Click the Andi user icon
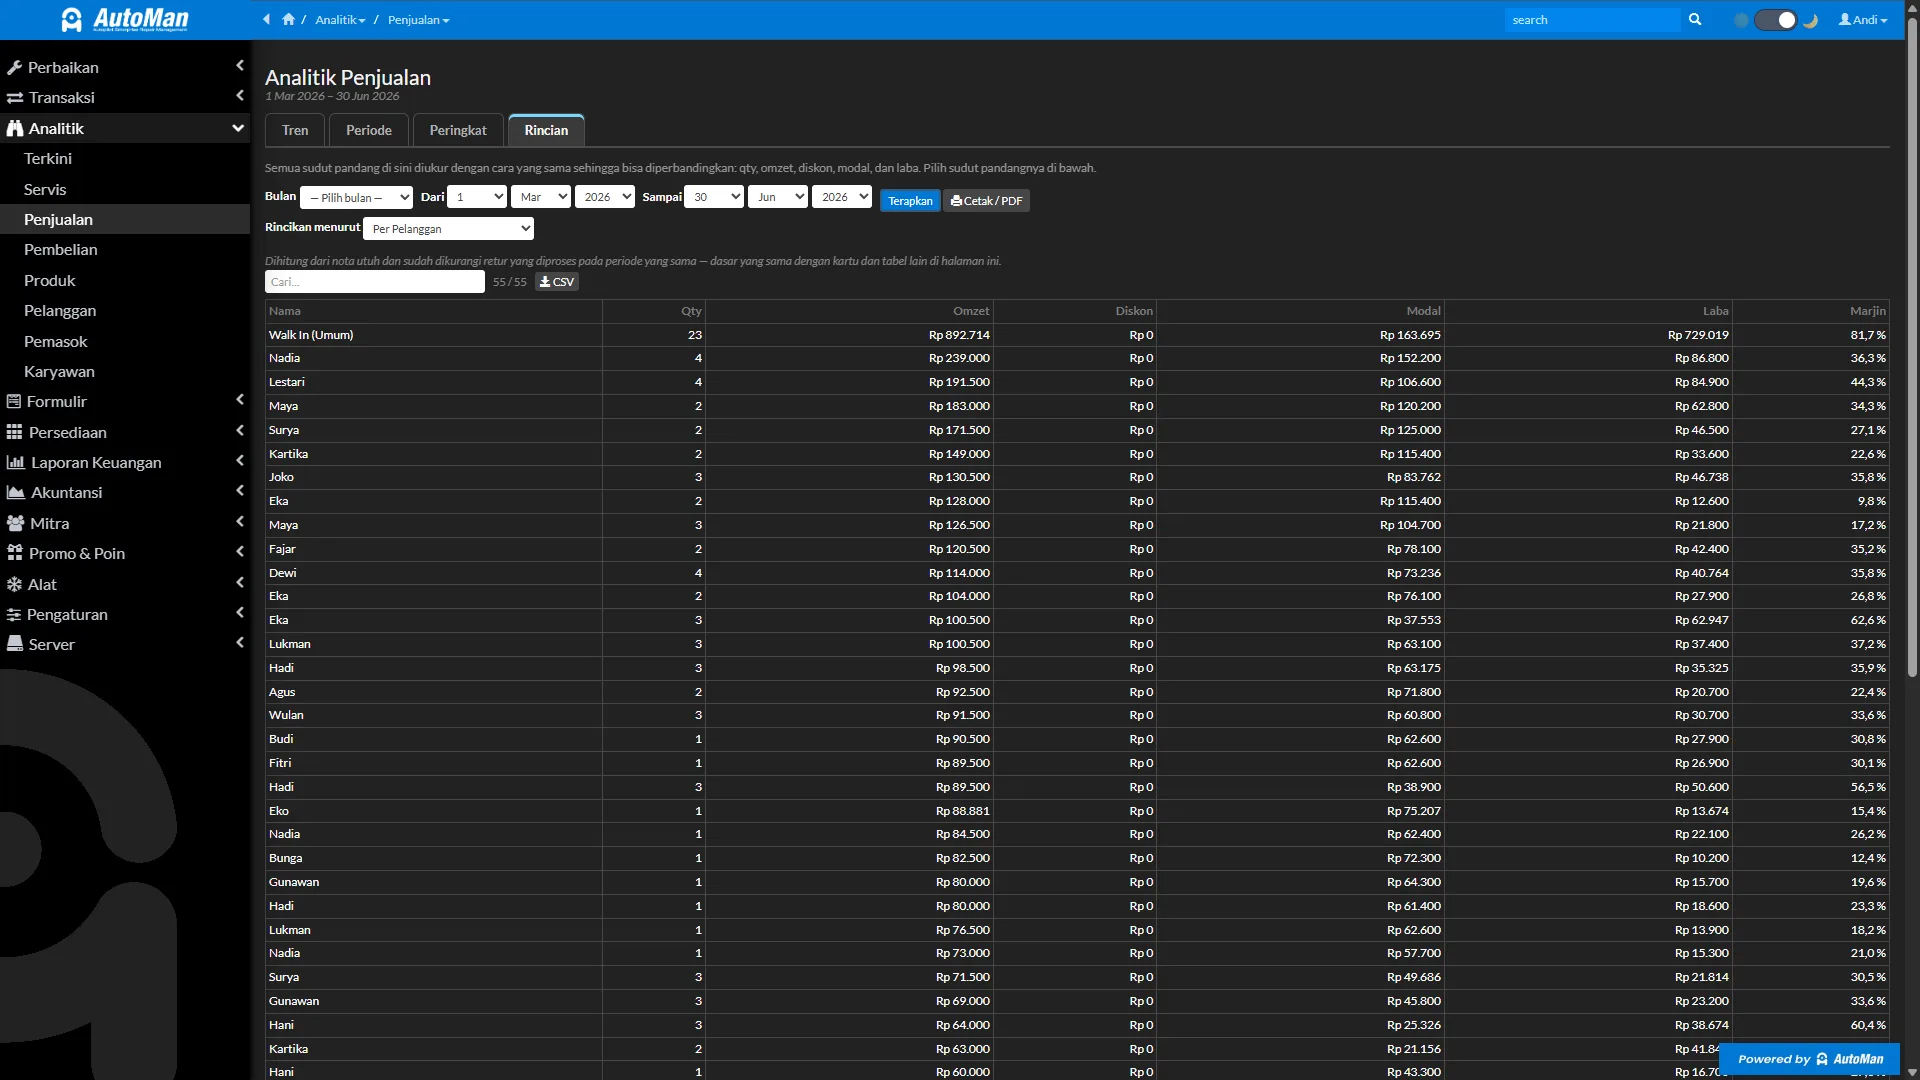 1844,19
